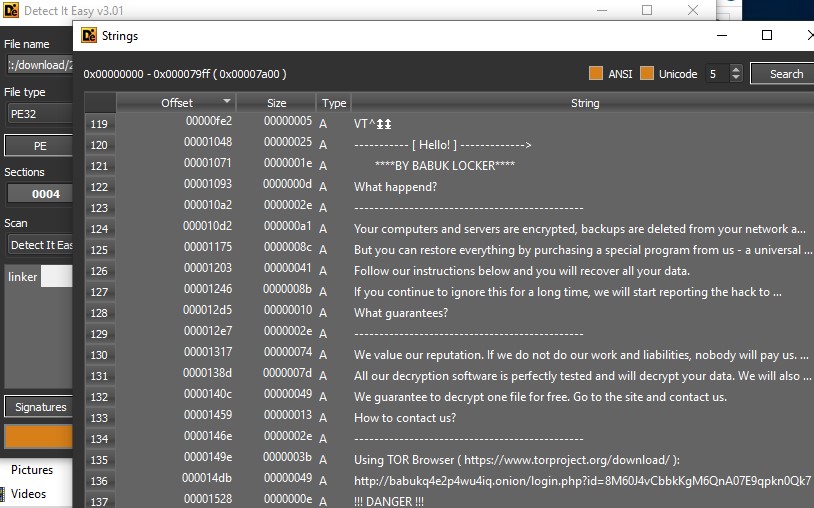
Task: Click size cell 0000008b
Action: pos(288,289)
